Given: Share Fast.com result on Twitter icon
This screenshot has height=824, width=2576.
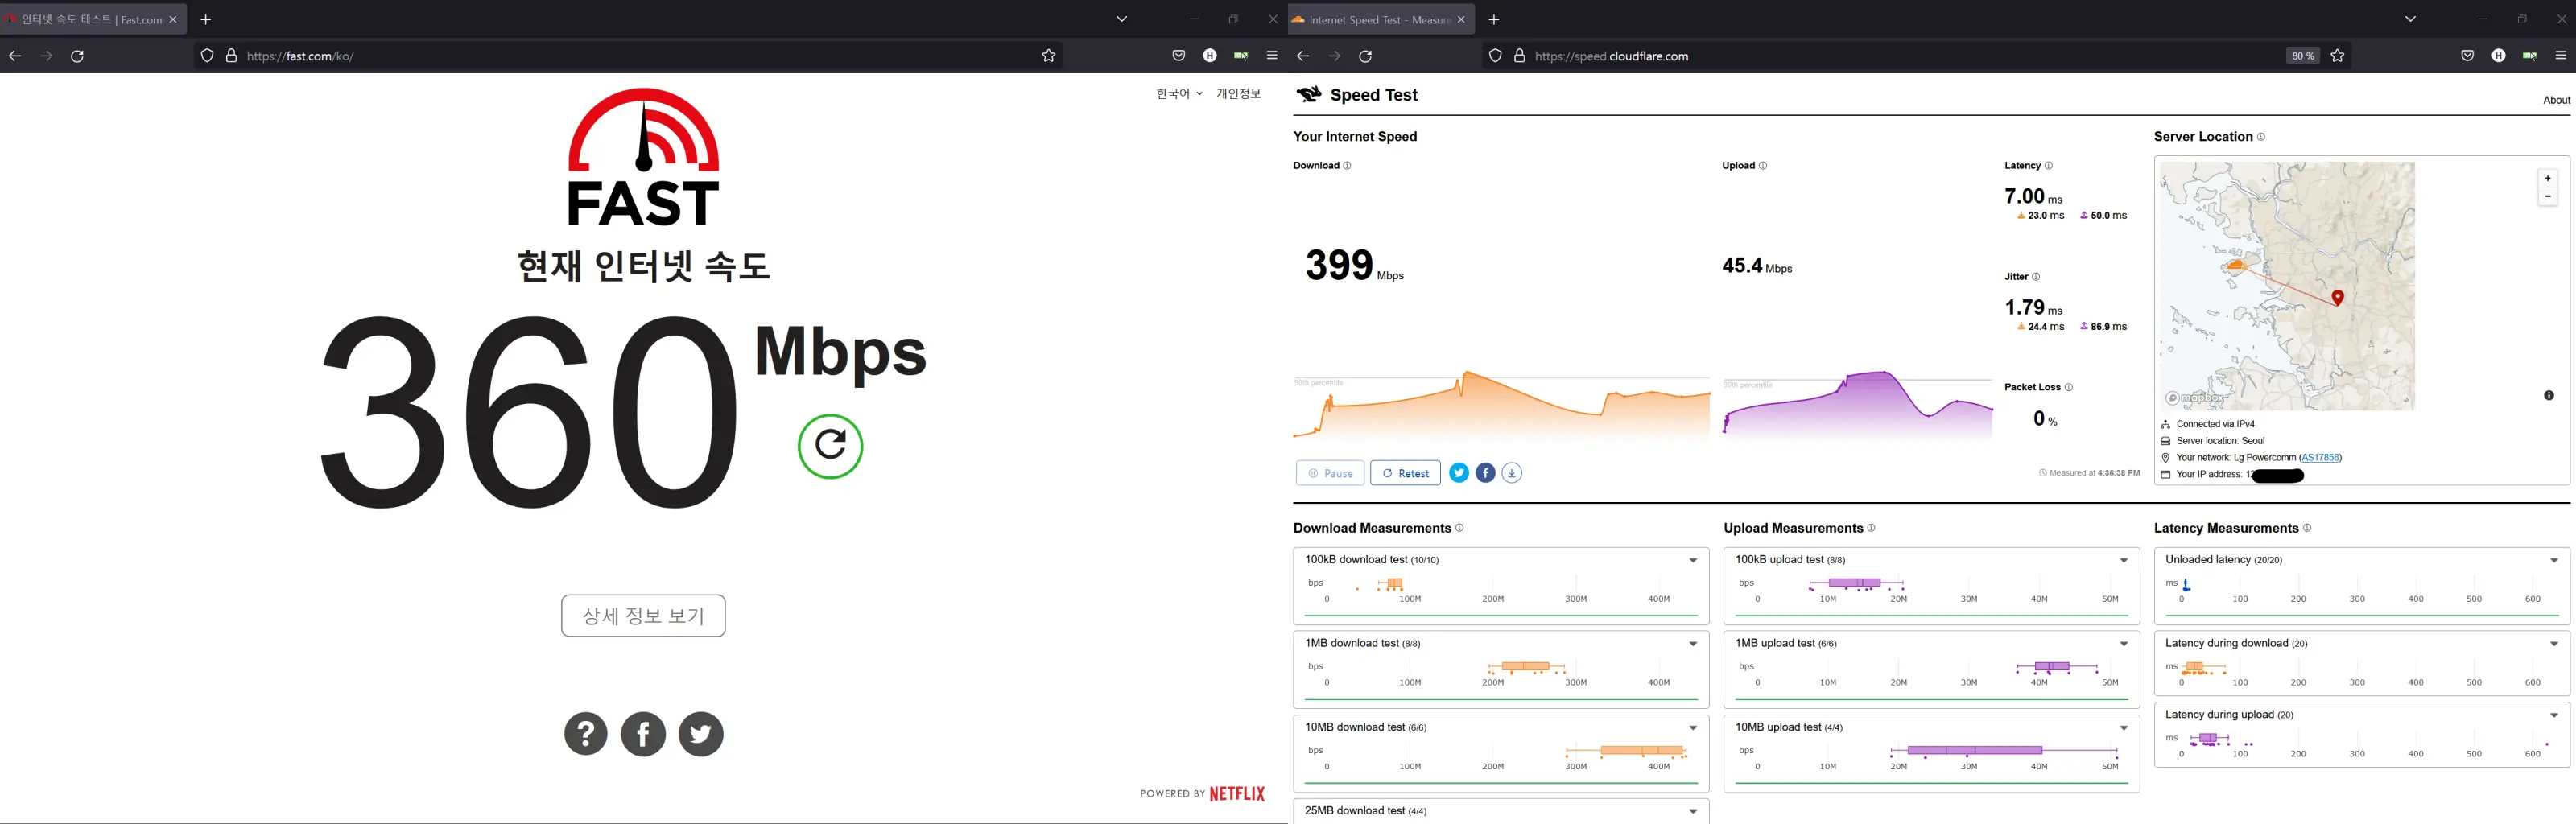Looking at the screenshot, I should (701, 734).
